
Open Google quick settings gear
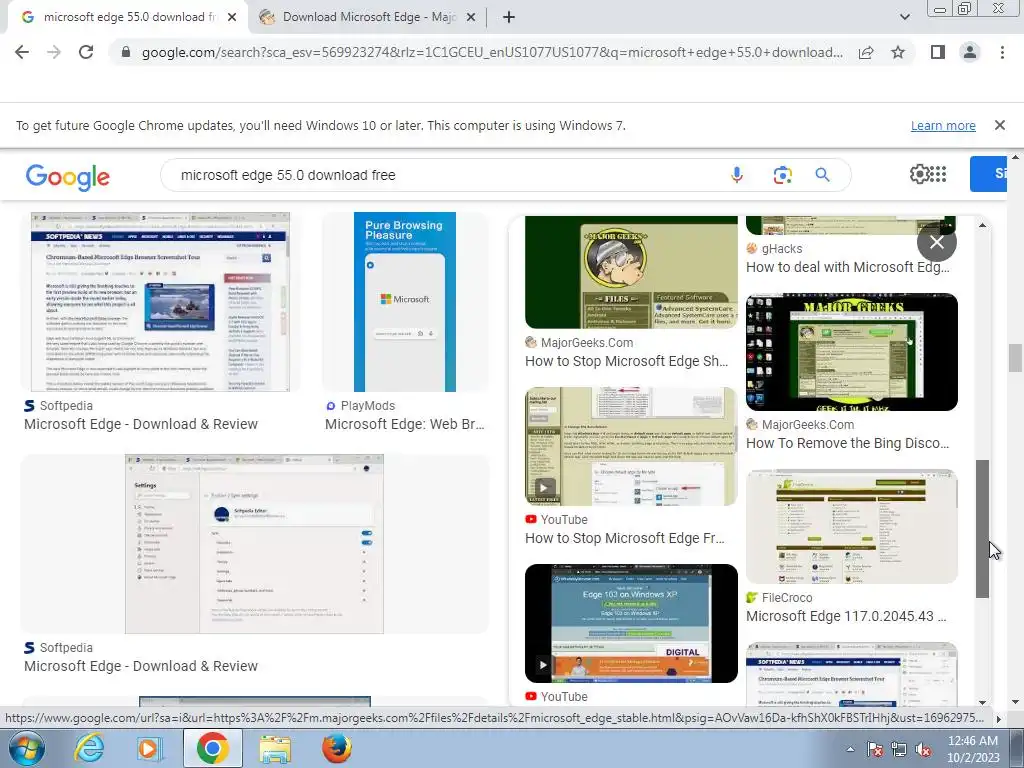coord(919,174)
